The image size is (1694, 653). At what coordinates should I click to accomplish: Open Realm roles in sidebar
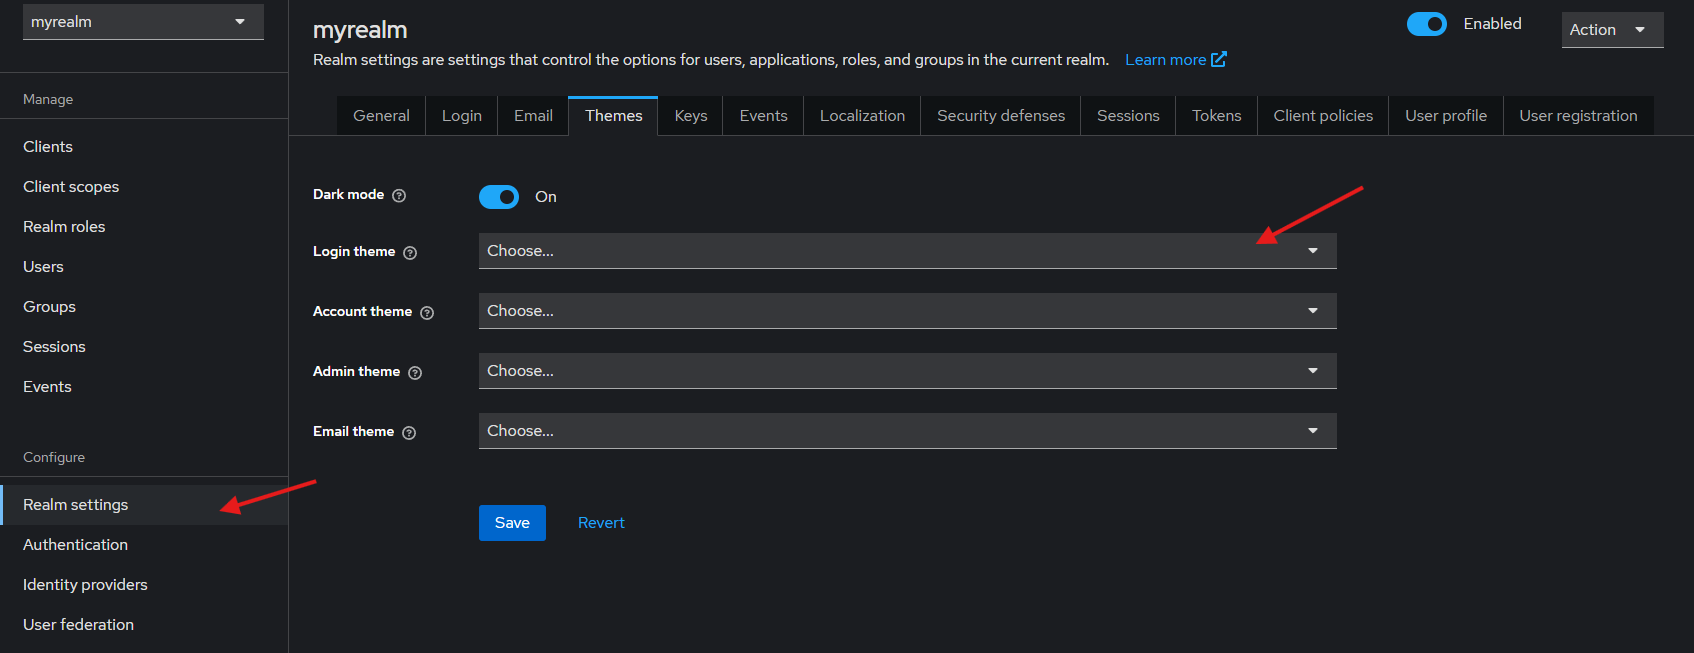tap(144, 227)
